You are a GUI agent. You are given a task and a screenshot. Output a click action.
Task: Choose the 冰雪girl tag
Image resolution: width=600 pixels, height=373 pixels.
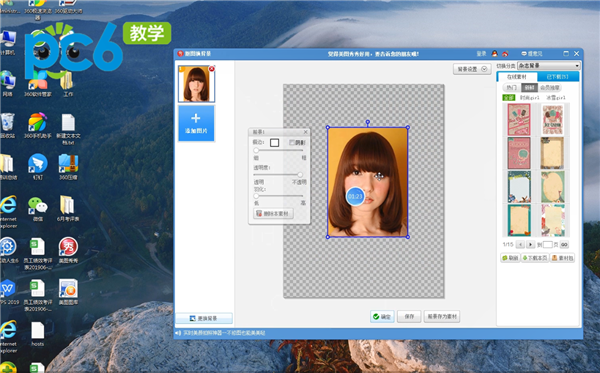(x=556, y=98)
